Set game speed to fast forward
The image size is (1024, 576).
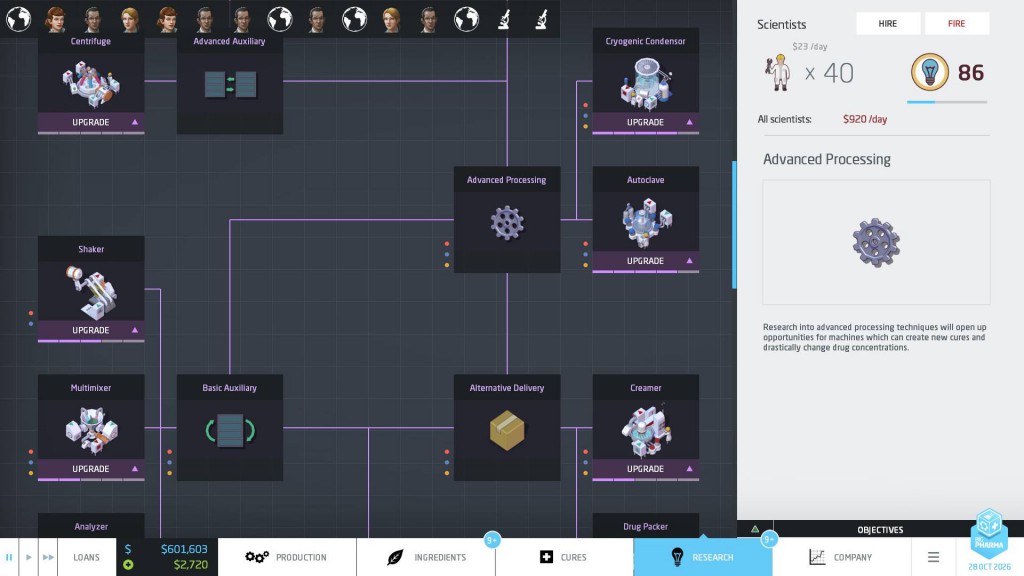coord(48,557)
